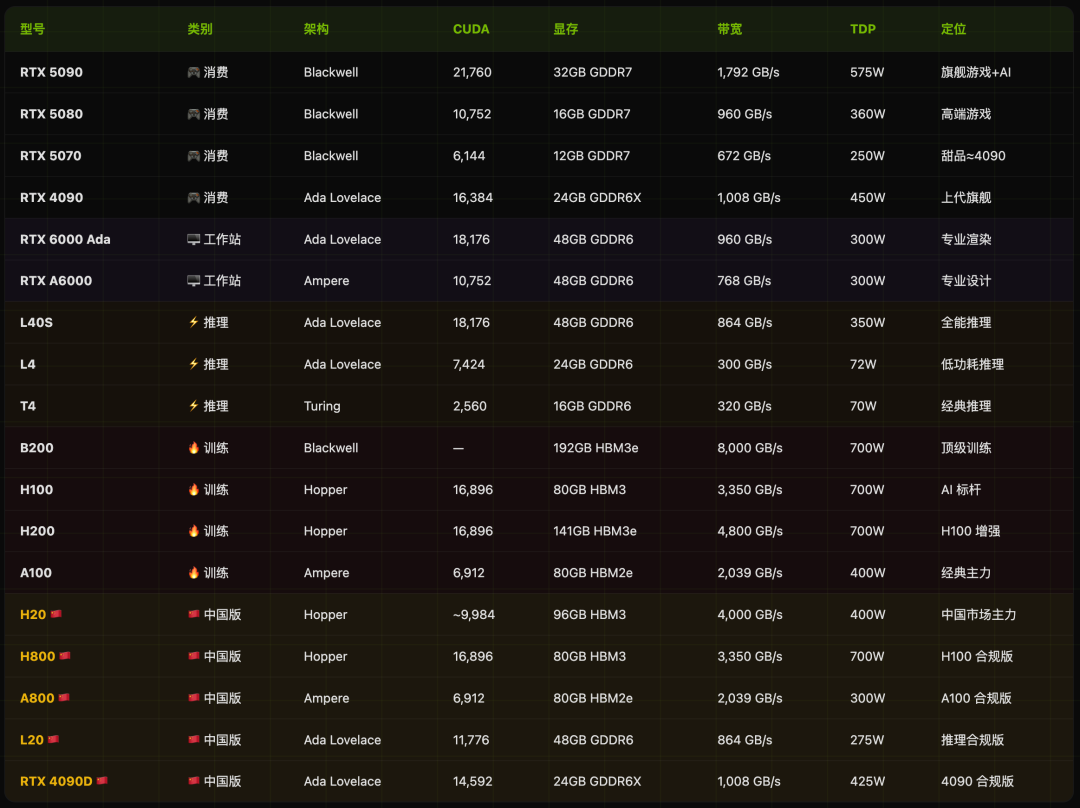Click the gamepad icon in RTX 5080 row

(194, 114)
